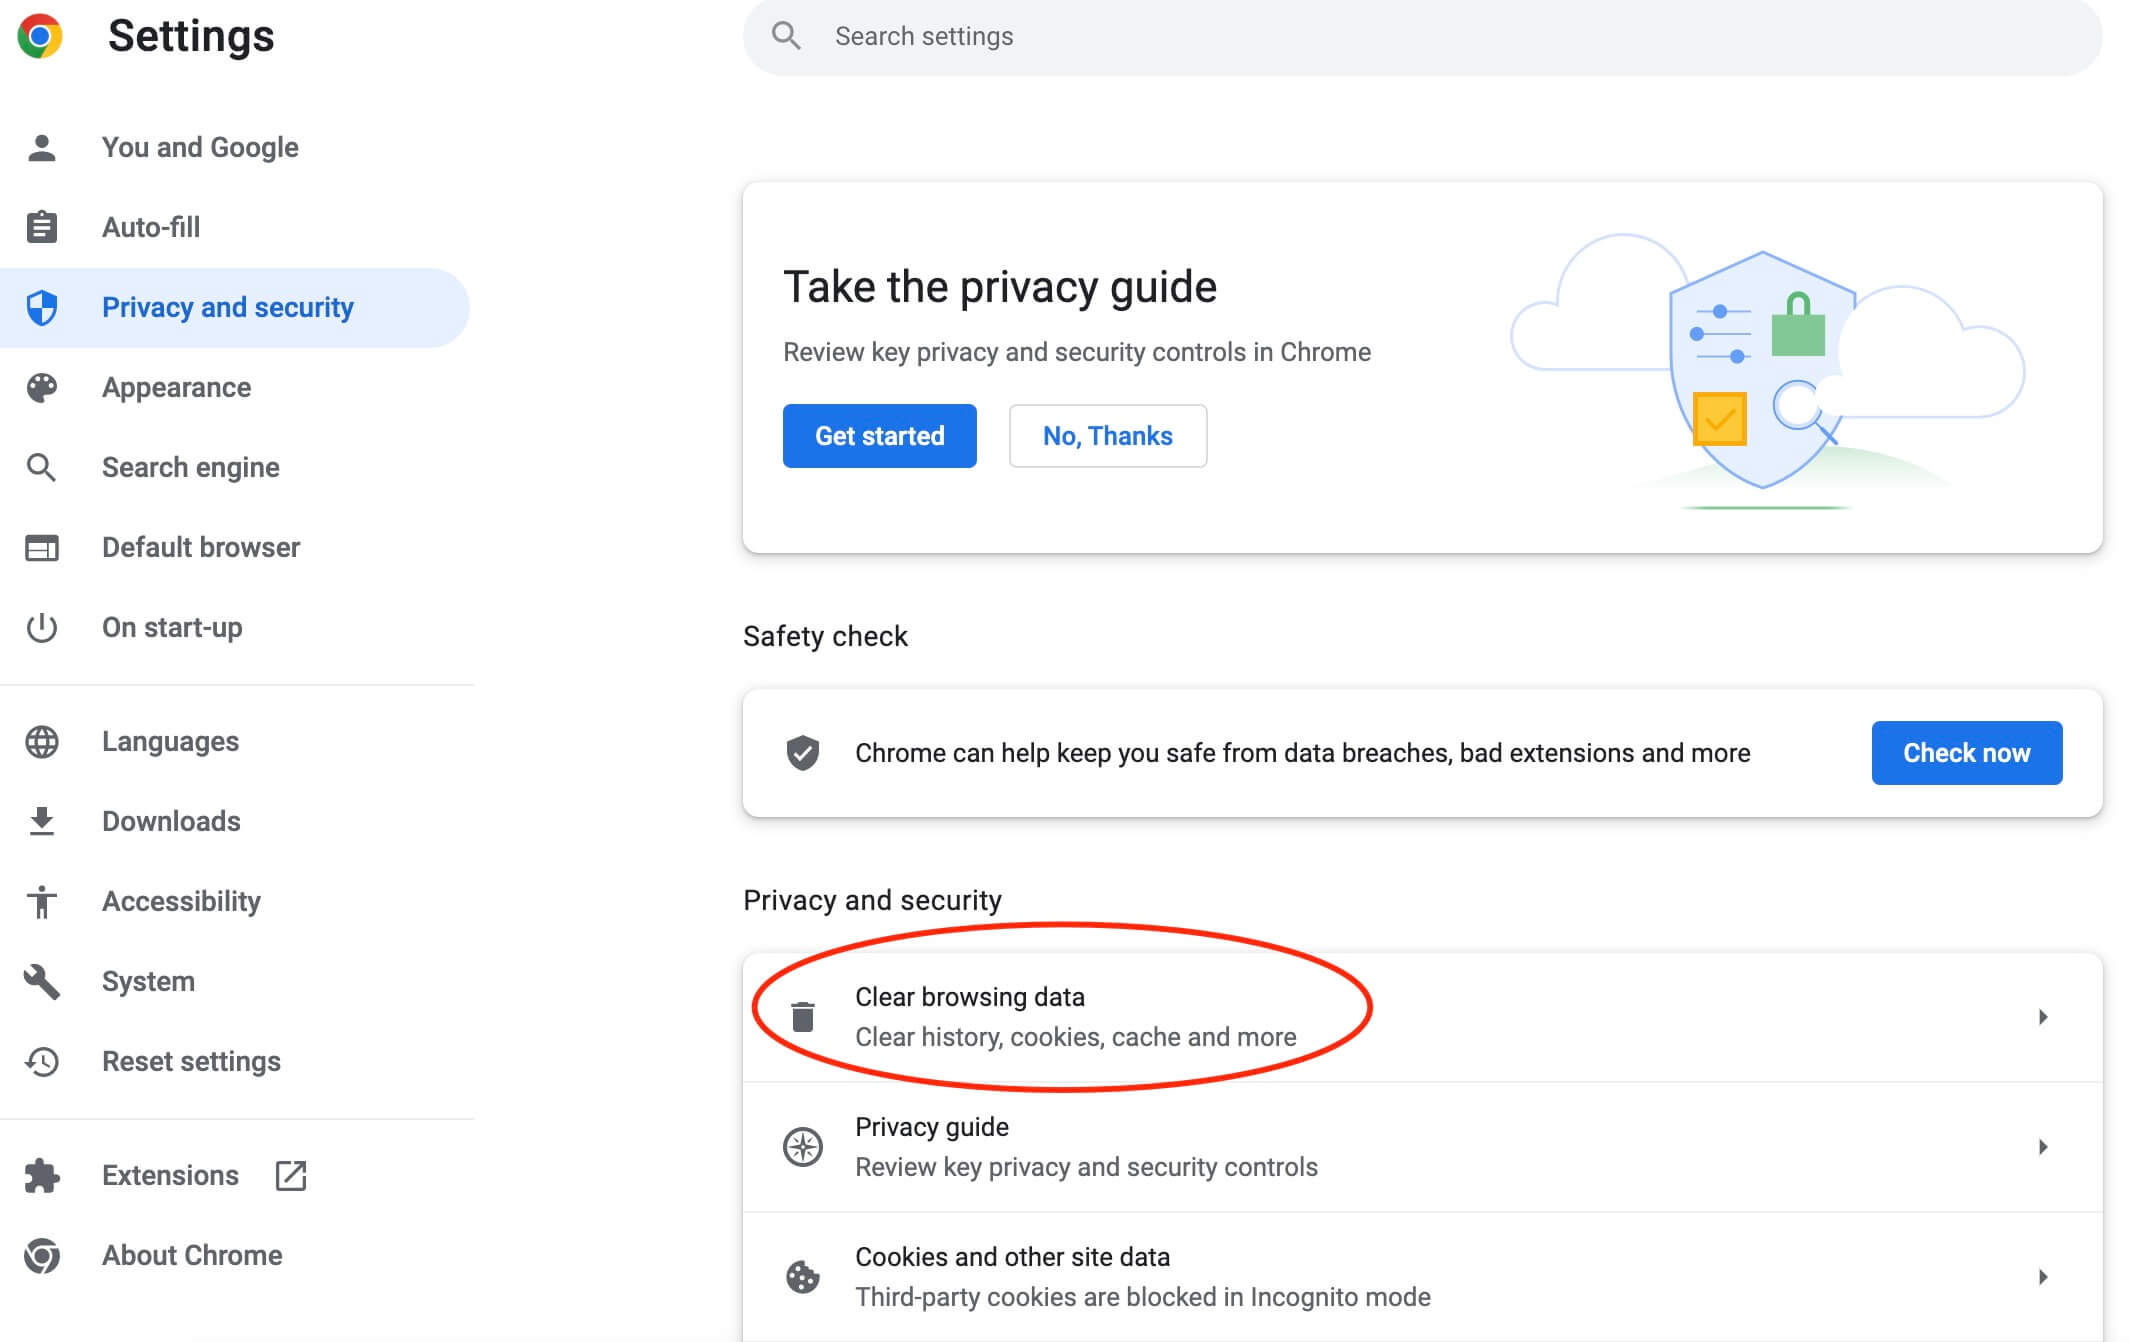The width and height of the screenshot is (2130, 1342).
Task: Click the Languages globe icon
Action: (42, 741)
